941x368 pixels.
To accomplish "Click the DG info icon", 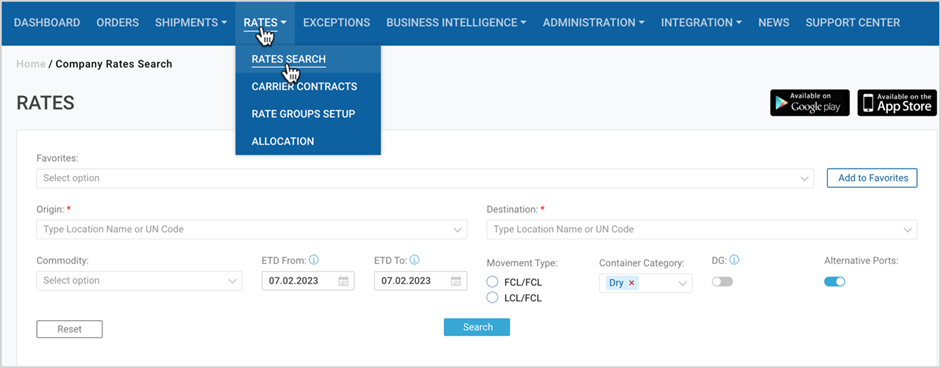I will coord(734,261).
